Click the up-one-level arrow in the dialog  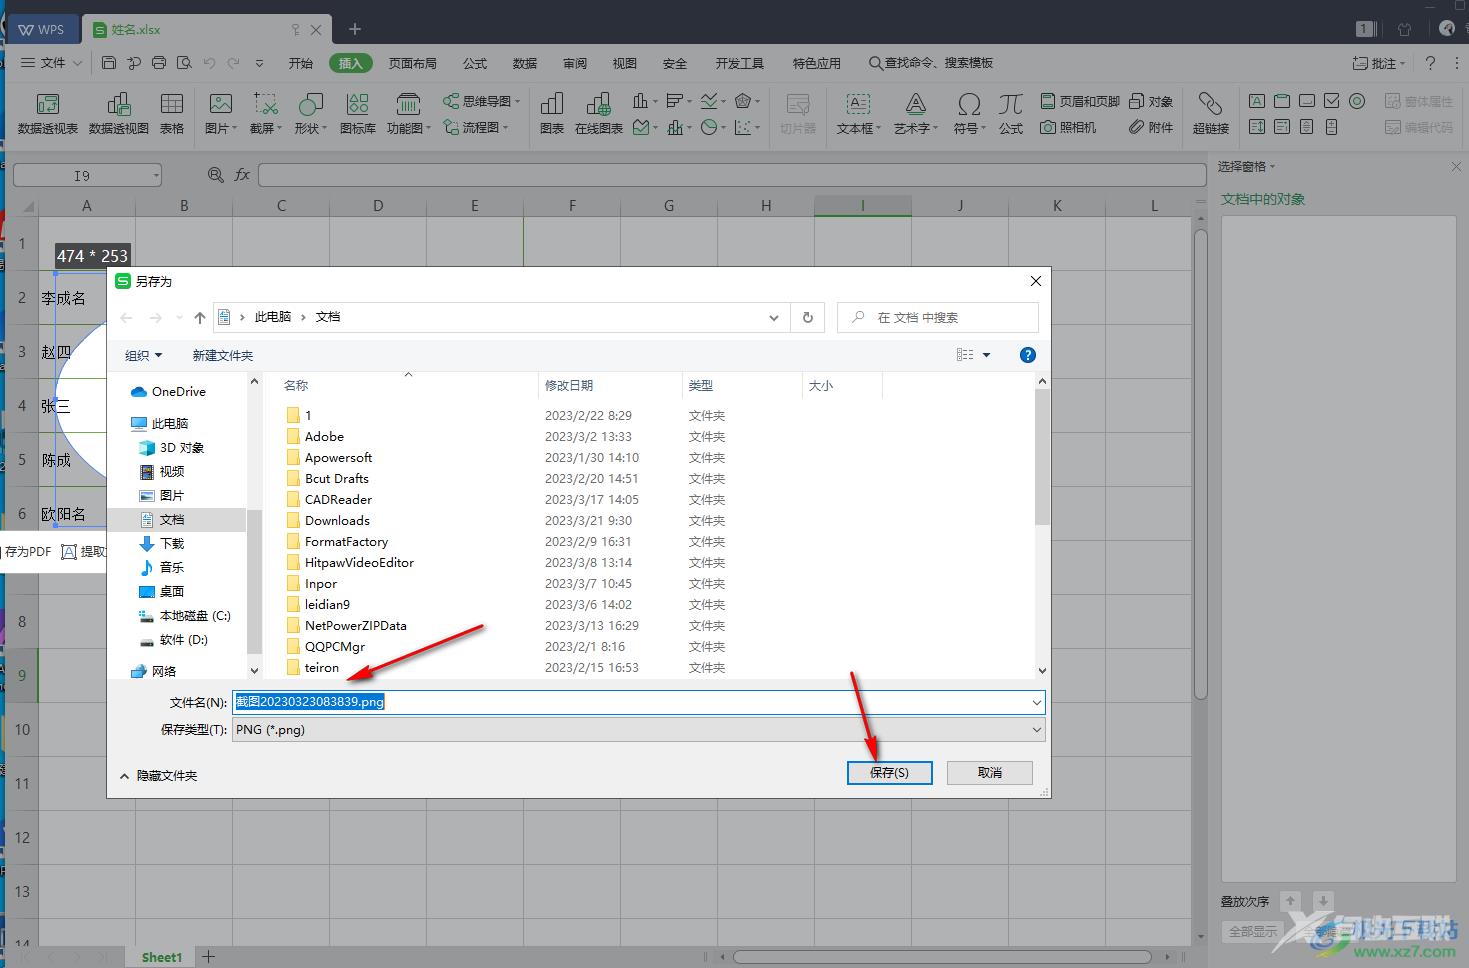coord(199,317)
